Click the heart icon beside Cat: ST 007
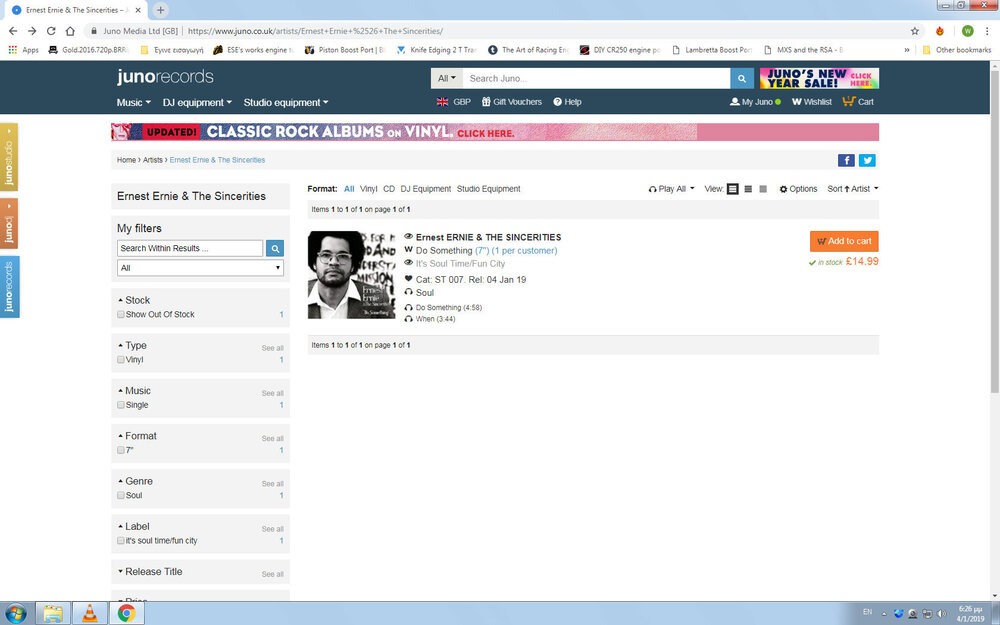The image size is (1000, 625). click(x=409, y=279)
